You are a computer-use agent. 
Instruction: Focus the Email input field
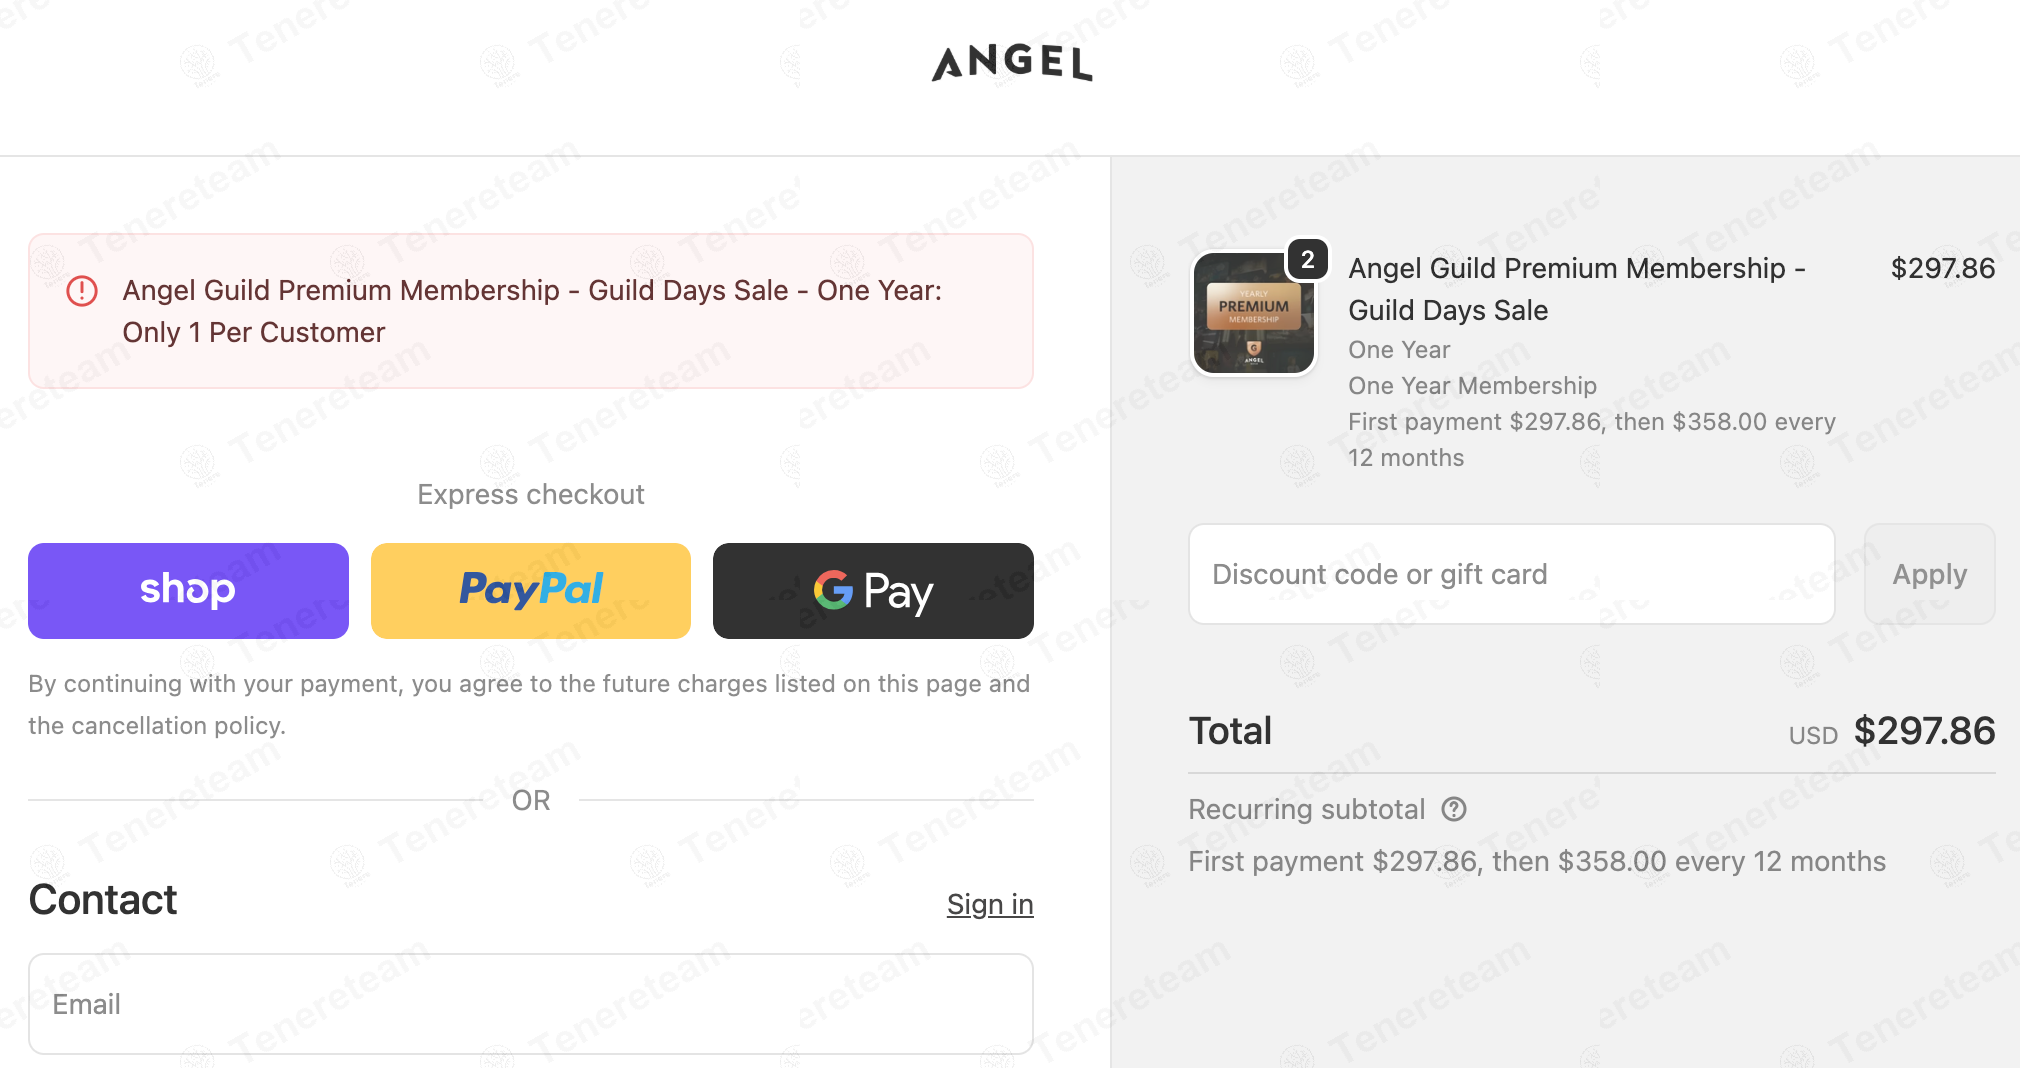(530, 1003)
